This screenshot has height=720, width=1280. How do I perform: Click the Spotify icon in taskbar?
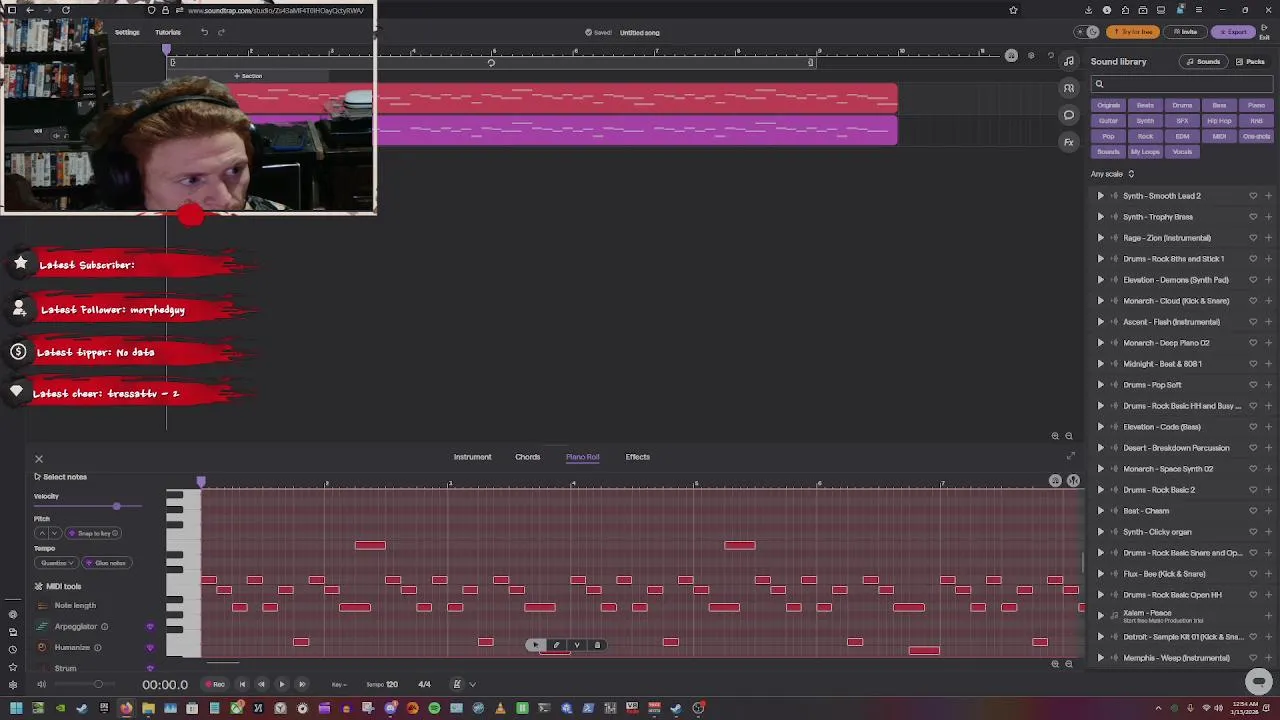434,708
